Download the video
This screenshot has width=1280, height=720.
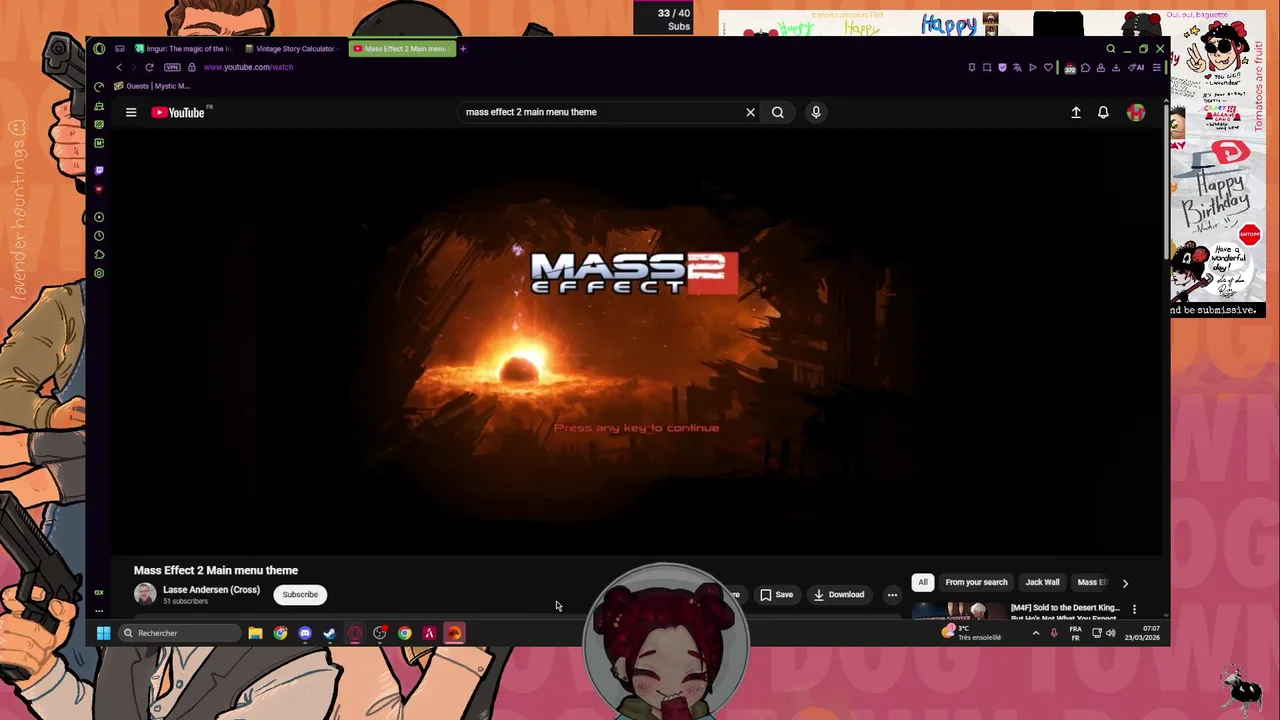tap(838, 594)
